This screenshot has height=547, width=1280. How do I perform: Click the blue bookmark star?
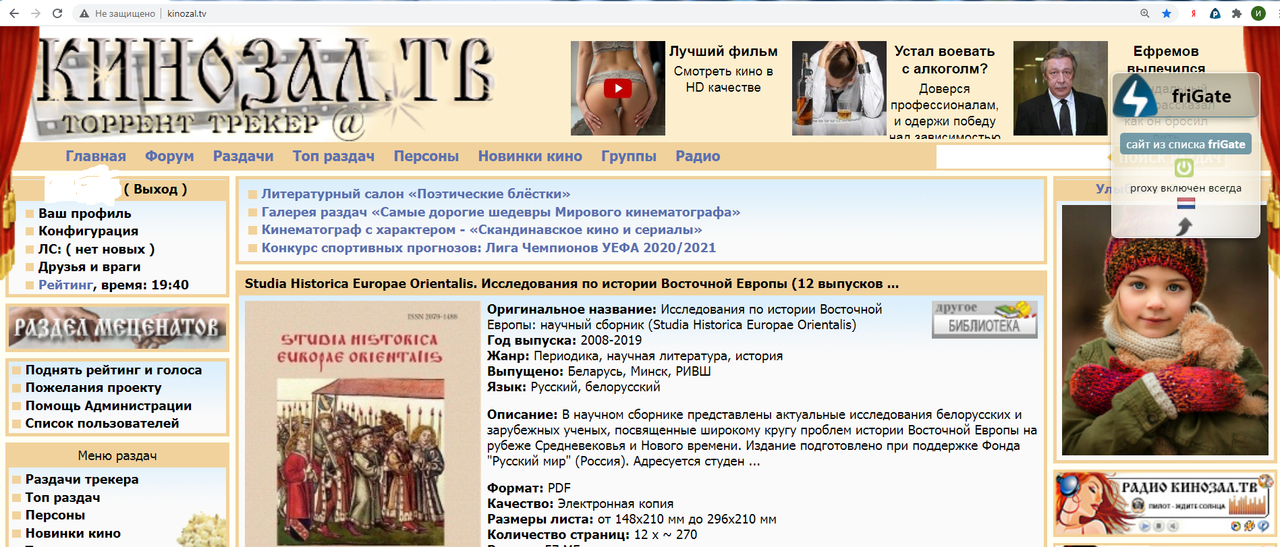1167,14
